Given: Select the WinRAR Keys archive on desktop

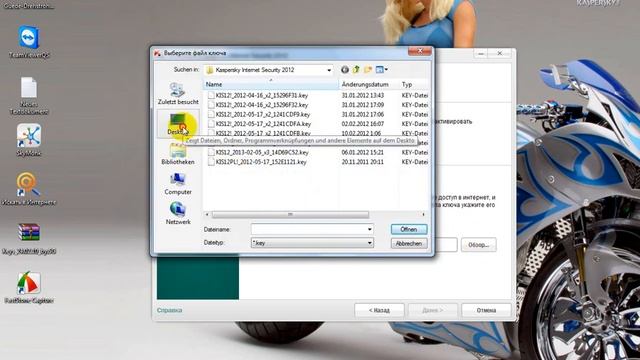Looking at the screenshot, I should click(29, 239).
